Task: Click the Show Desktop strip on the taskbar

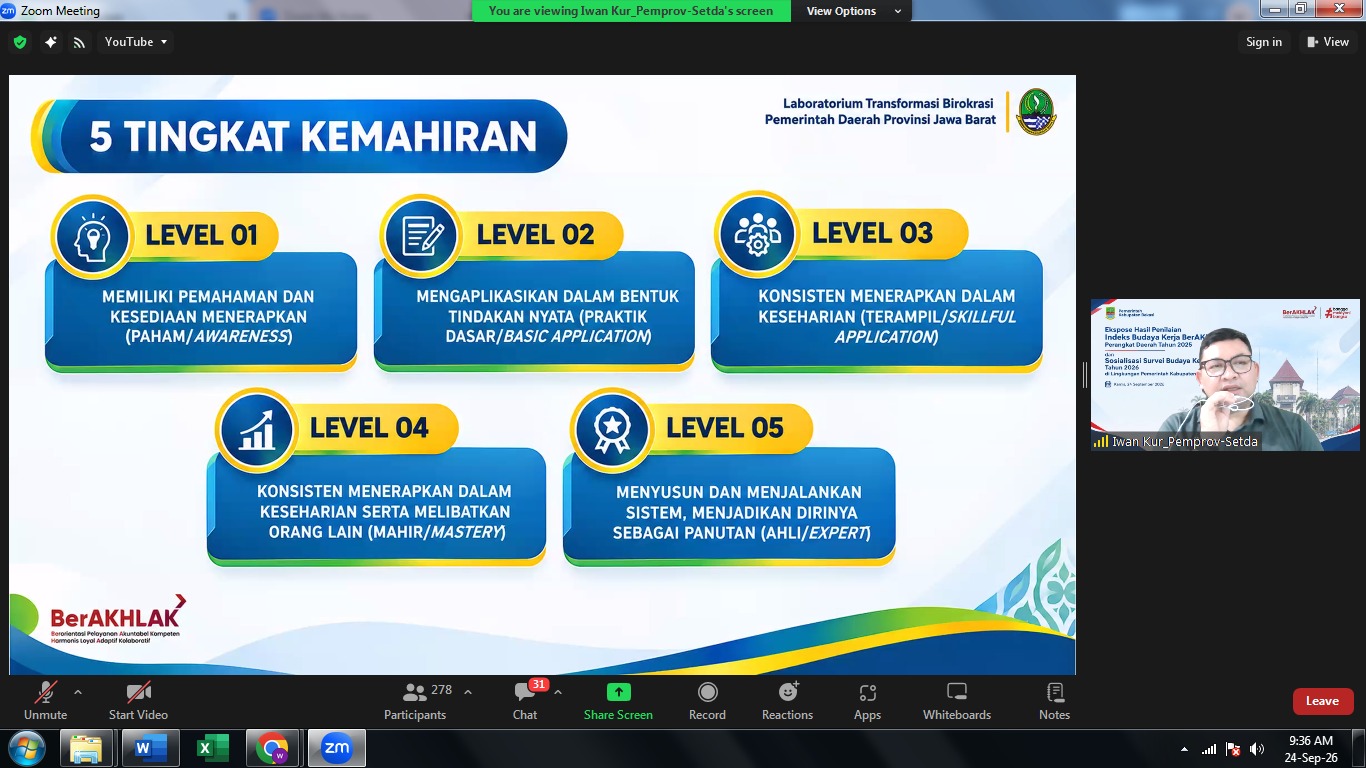Action: [x=1359, y=749]
